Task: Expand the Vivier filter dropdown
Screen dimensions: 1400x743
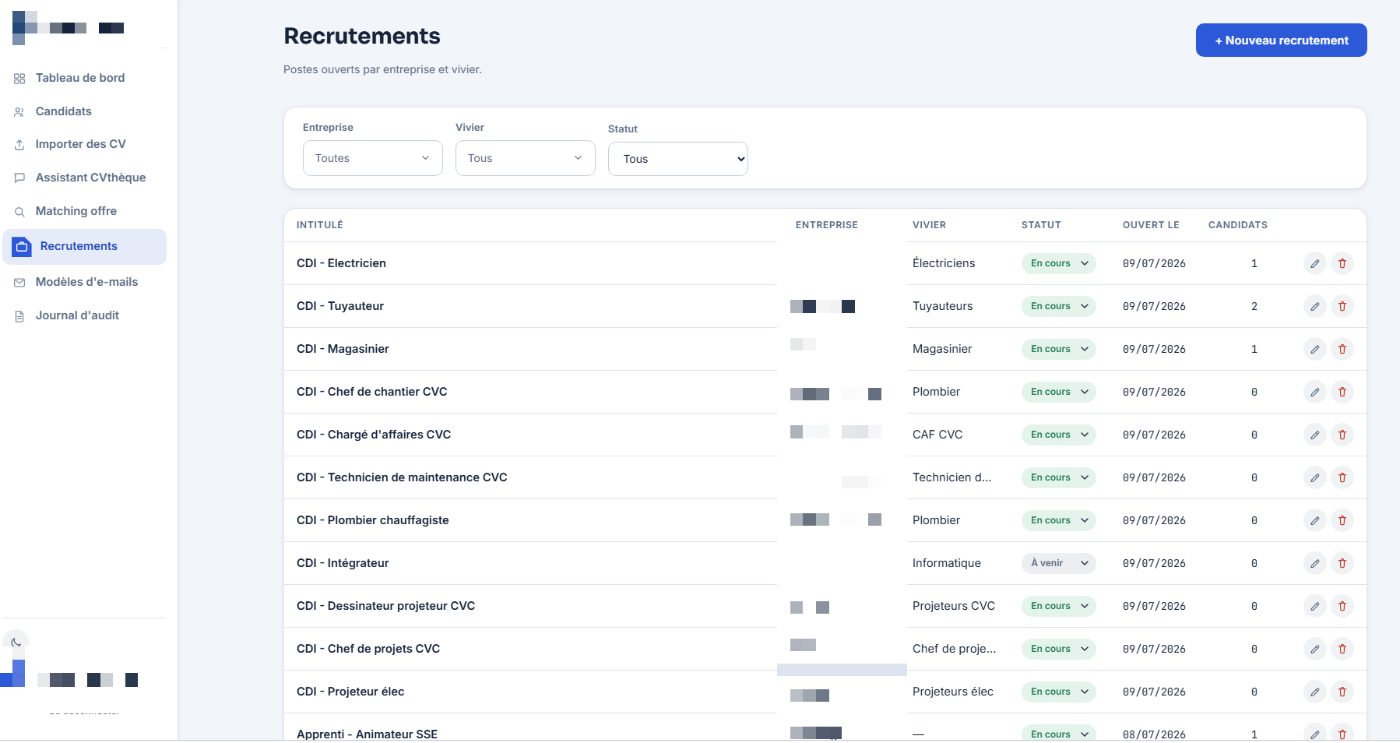Action: (525, 158)
